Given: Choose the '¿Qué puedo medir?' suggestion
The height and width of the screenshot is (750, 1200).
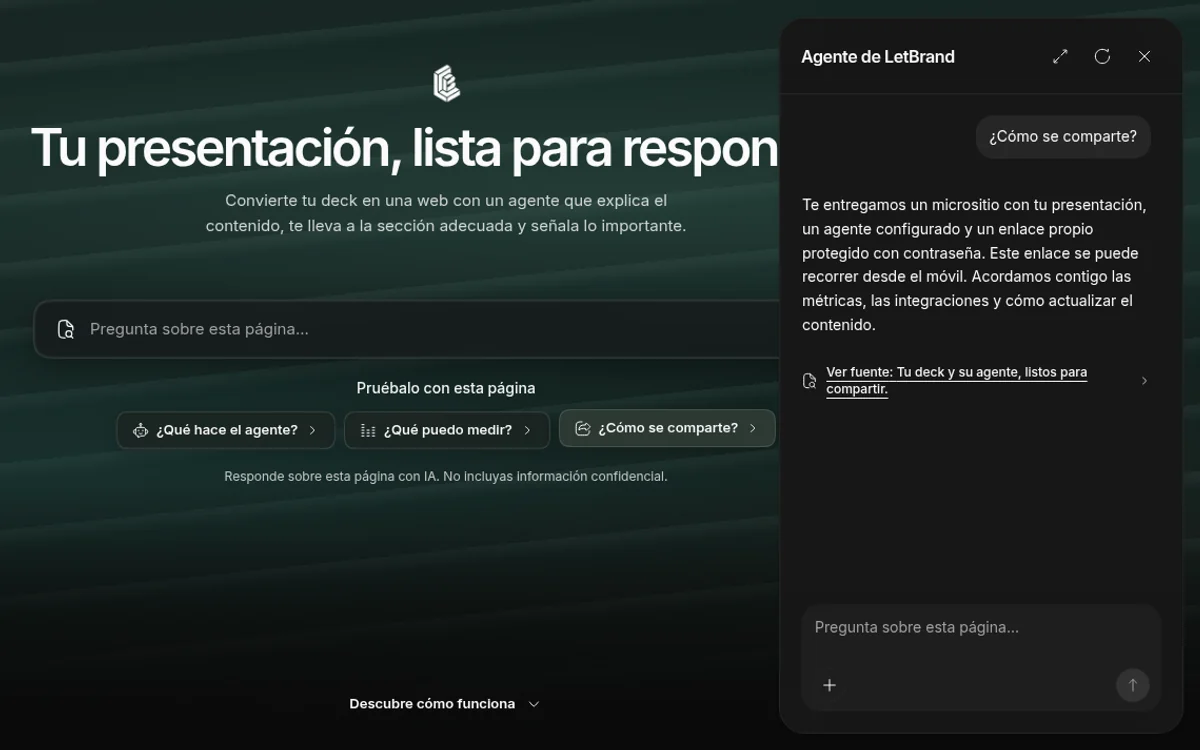Looking at the screenshot, I should [x=447, y=430].
